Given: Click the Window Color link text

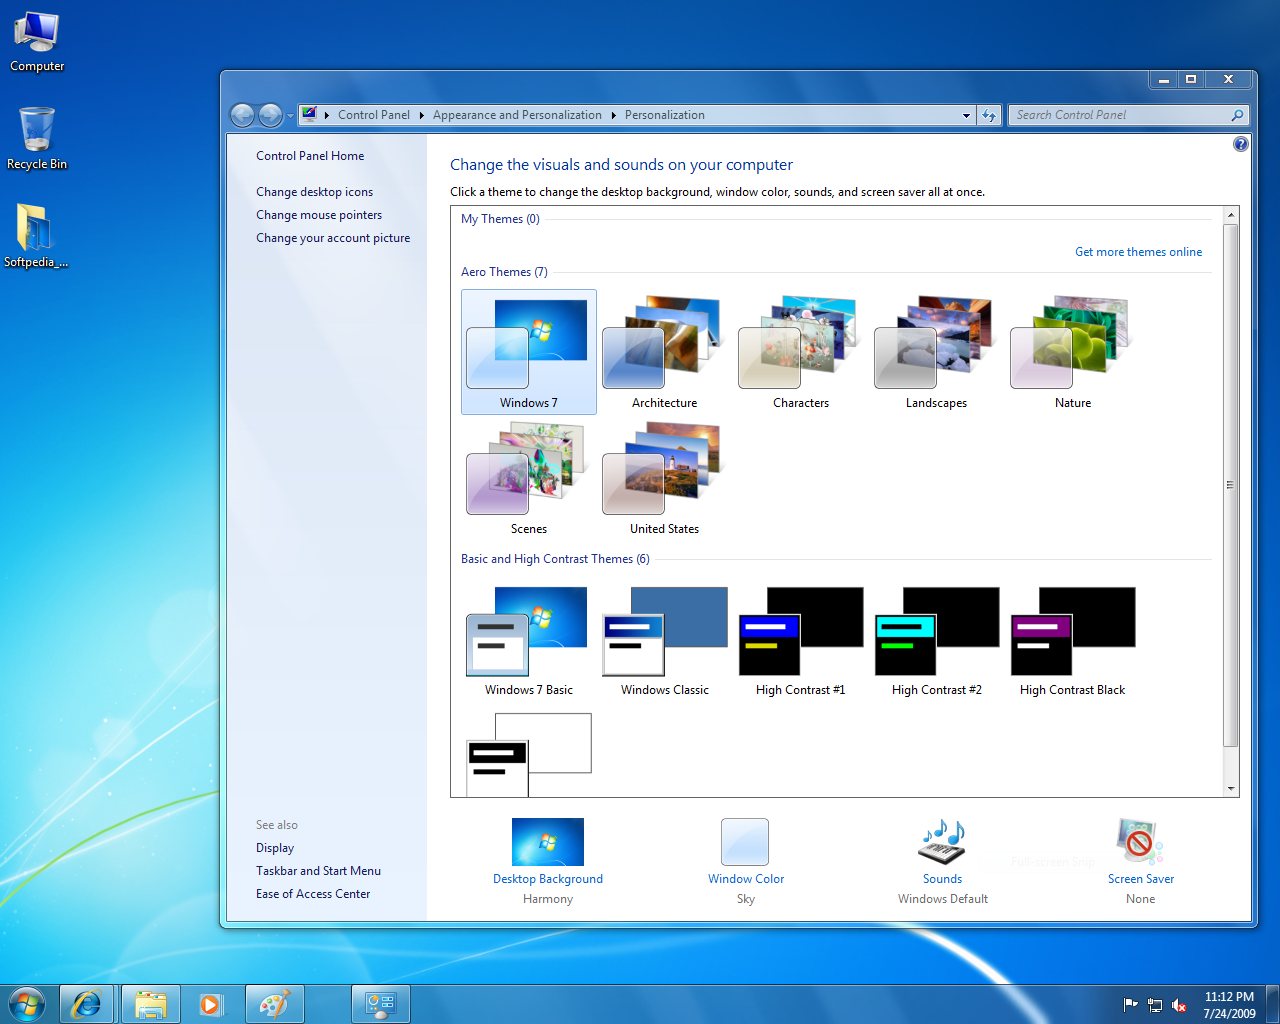Looking at the screenshot, I should pos(746,879).
